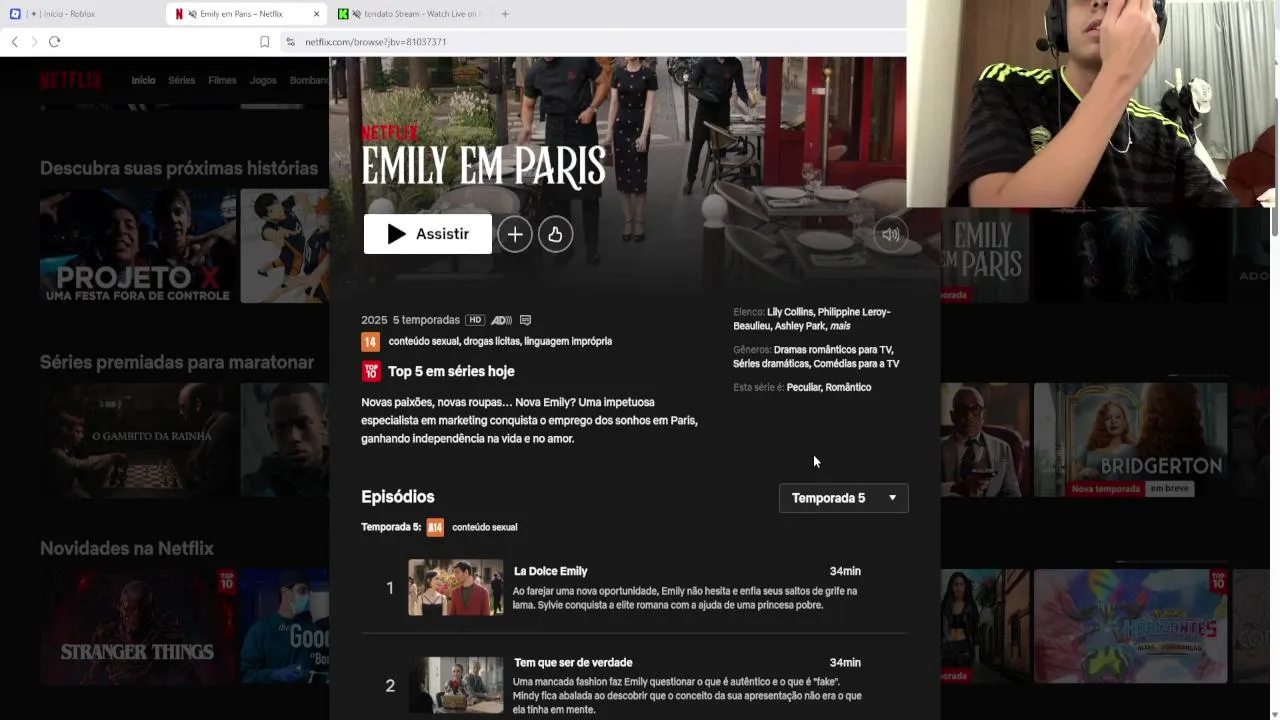Viewport: 1280px width, 720px height.
Task: Go to Início in Netflix nav
Action: (143, 80)
